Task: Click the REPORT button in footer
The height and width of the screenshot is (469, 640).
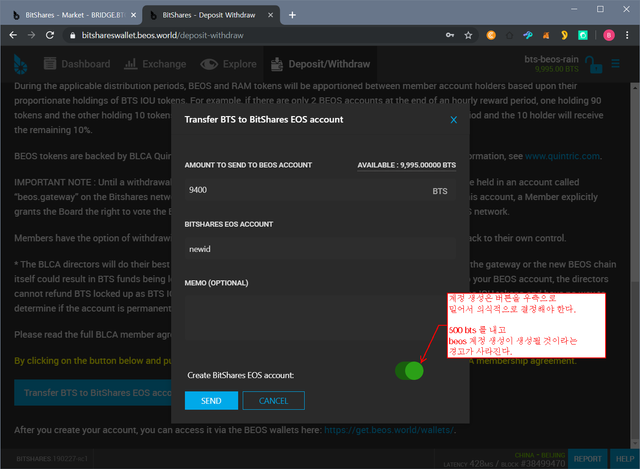Action: 587,459
